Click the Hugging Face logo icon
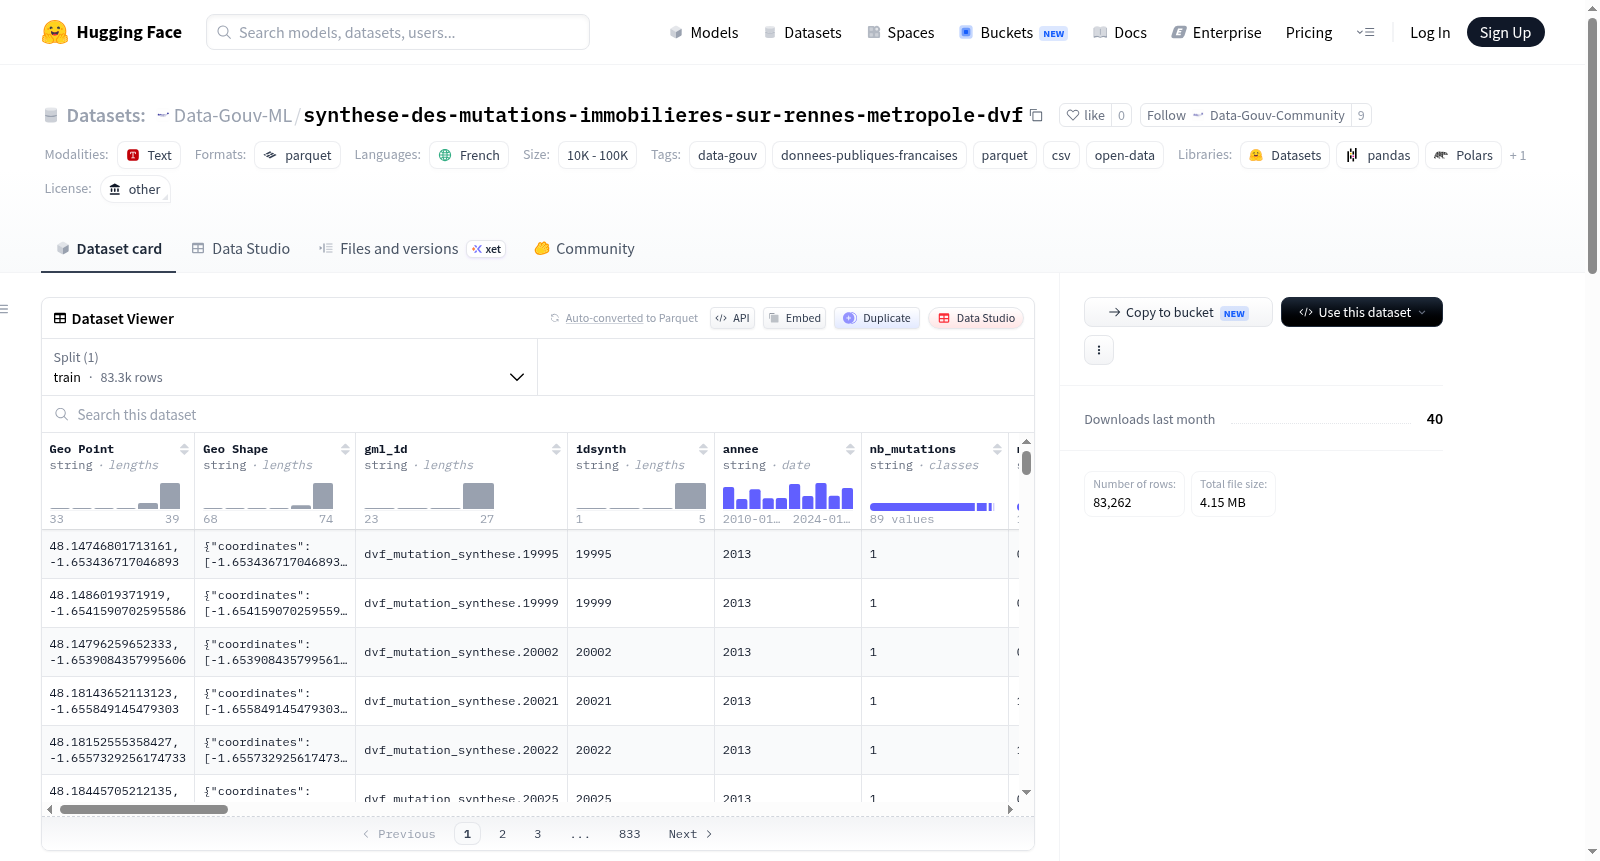This screenshot has height=861, width=1600. 55,32
